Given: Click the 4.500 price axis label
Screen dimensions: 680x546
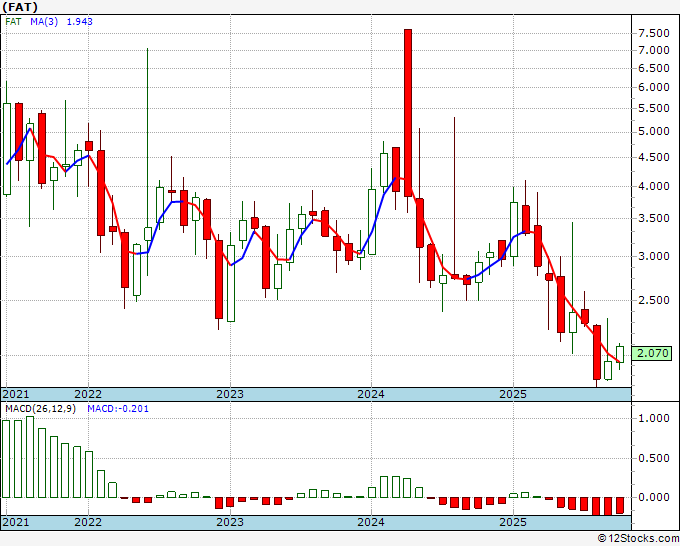Looking at the screenshot, I should pyautogui.click(x=654, y=157).
